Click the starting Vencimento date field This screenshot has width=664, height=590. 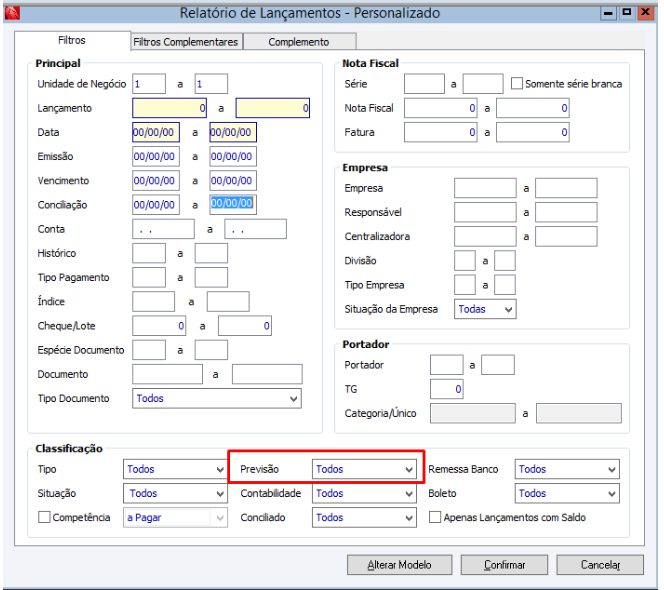pos(156,180)
